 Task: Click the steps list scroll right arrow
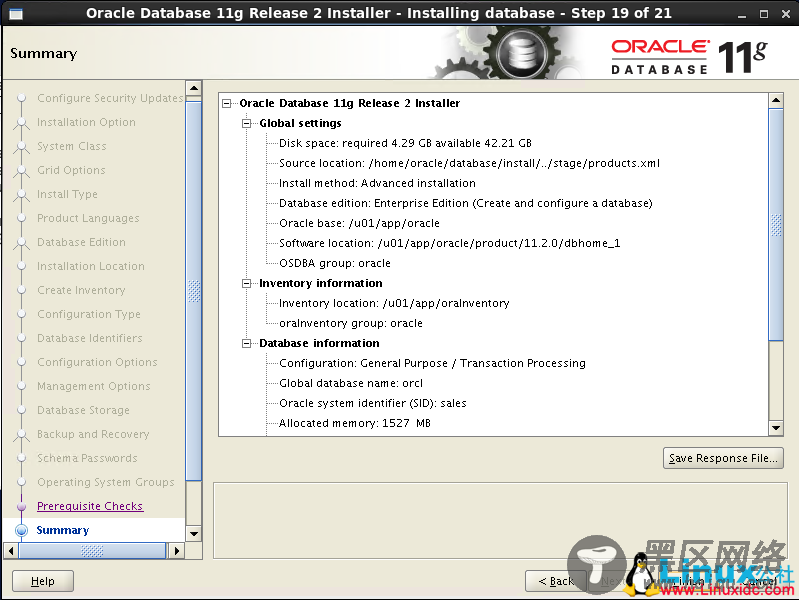(176, 551)
